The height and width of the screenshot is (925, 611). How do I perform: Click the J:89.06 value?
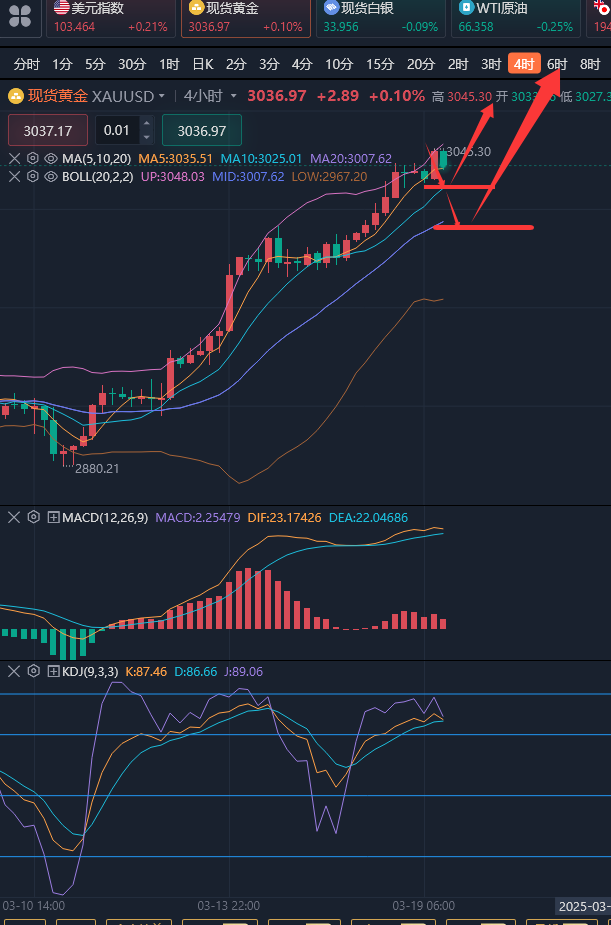[243, 671]
